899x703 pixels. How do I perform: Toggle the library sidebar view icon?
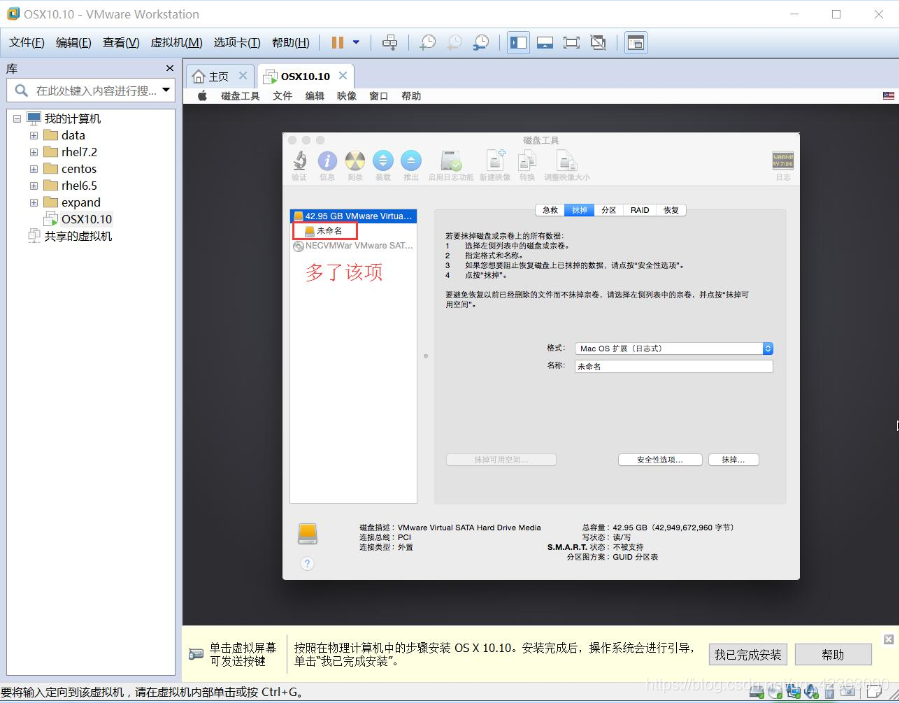pyautogui.click(x=518, y=42)
